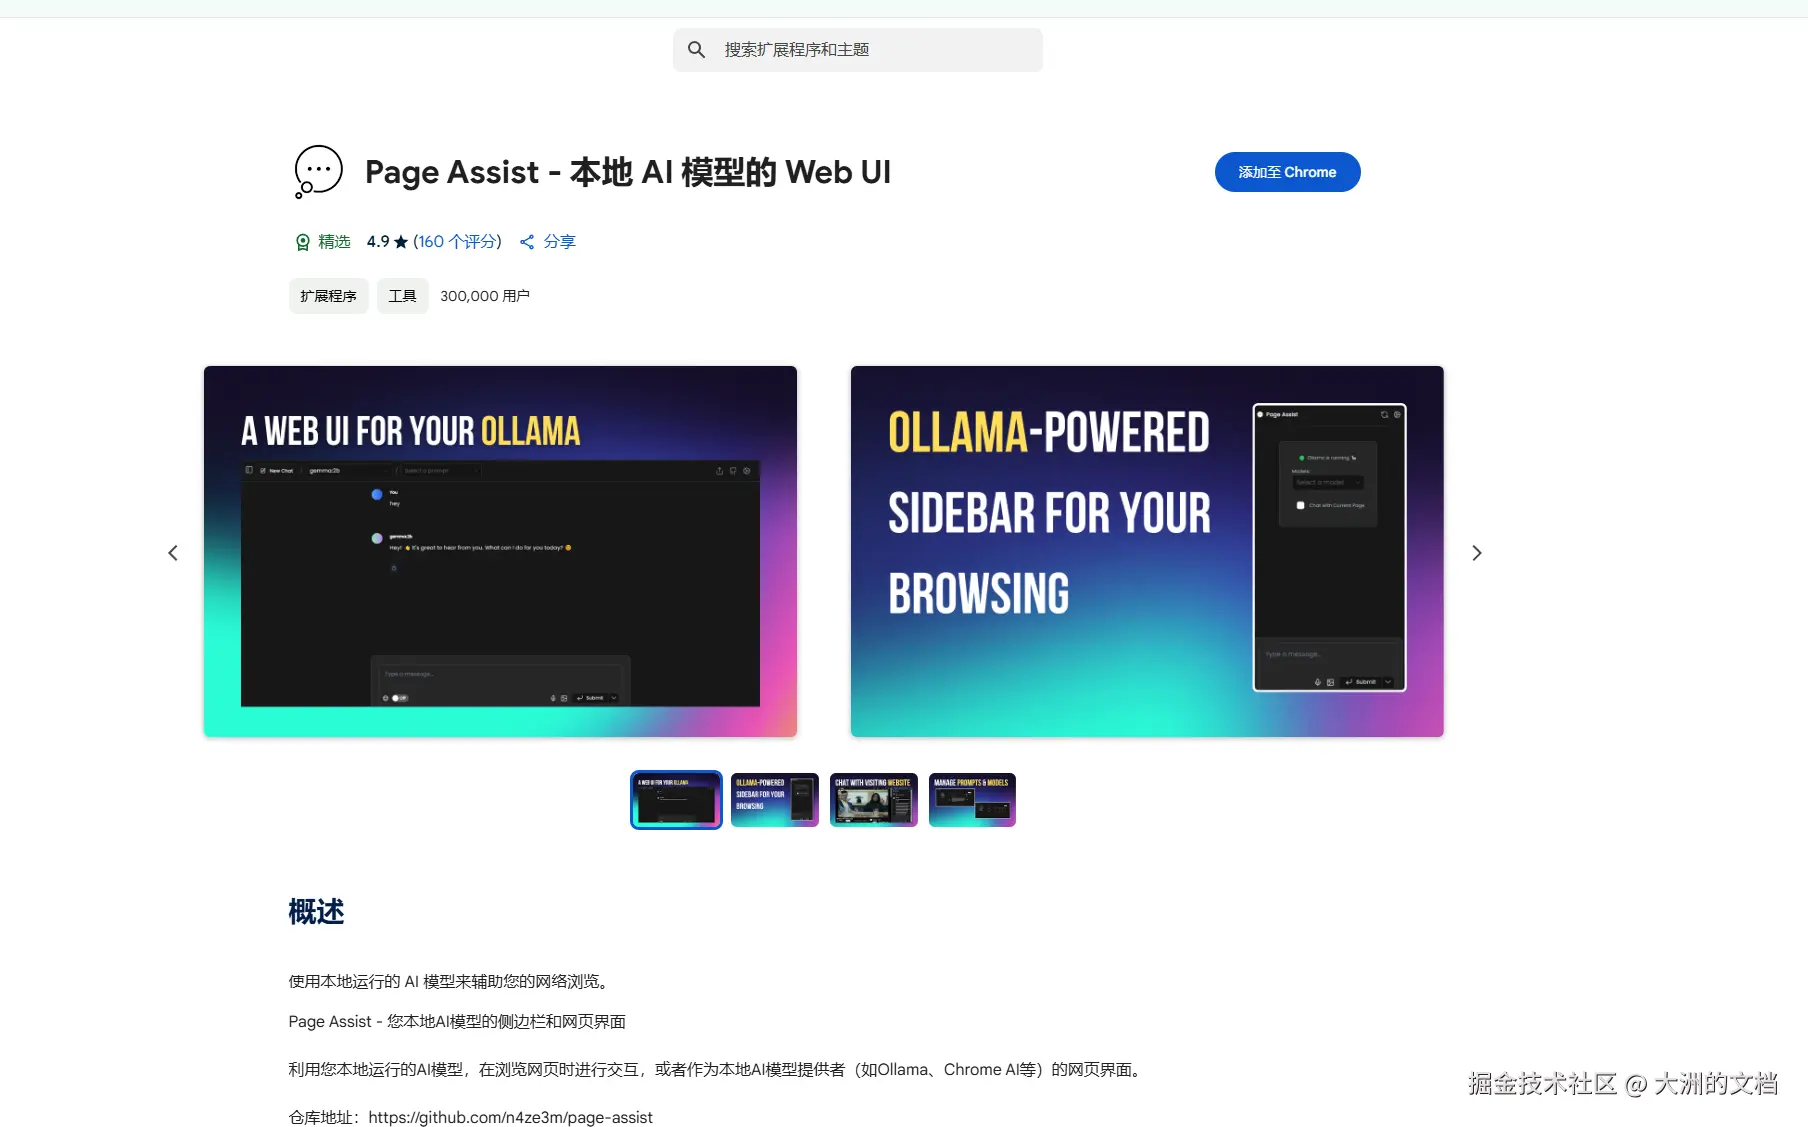Focus the extensions and themes search field
The image size is (1808, 1127).
(858, 50)
